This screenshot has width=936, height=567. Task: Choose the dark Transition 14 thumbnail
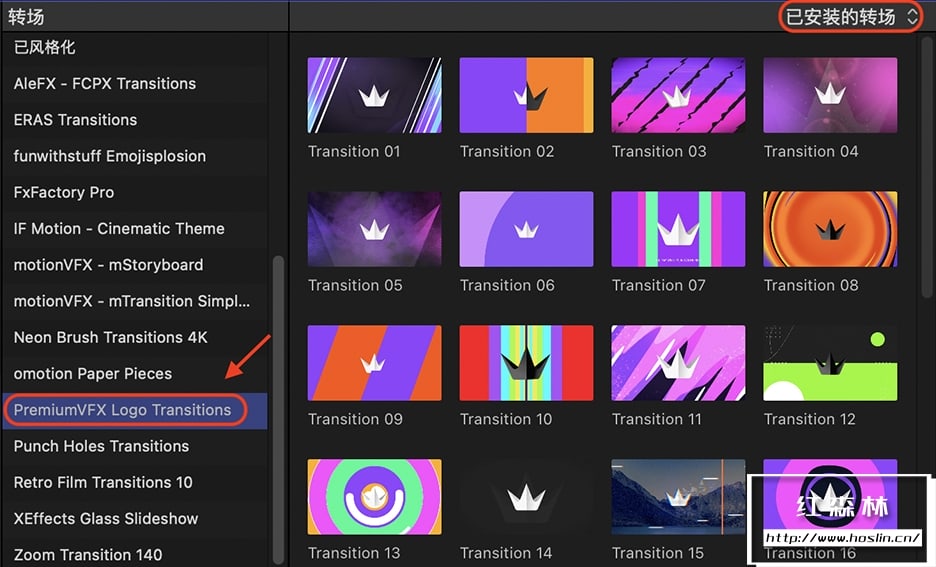pos(526,497)
